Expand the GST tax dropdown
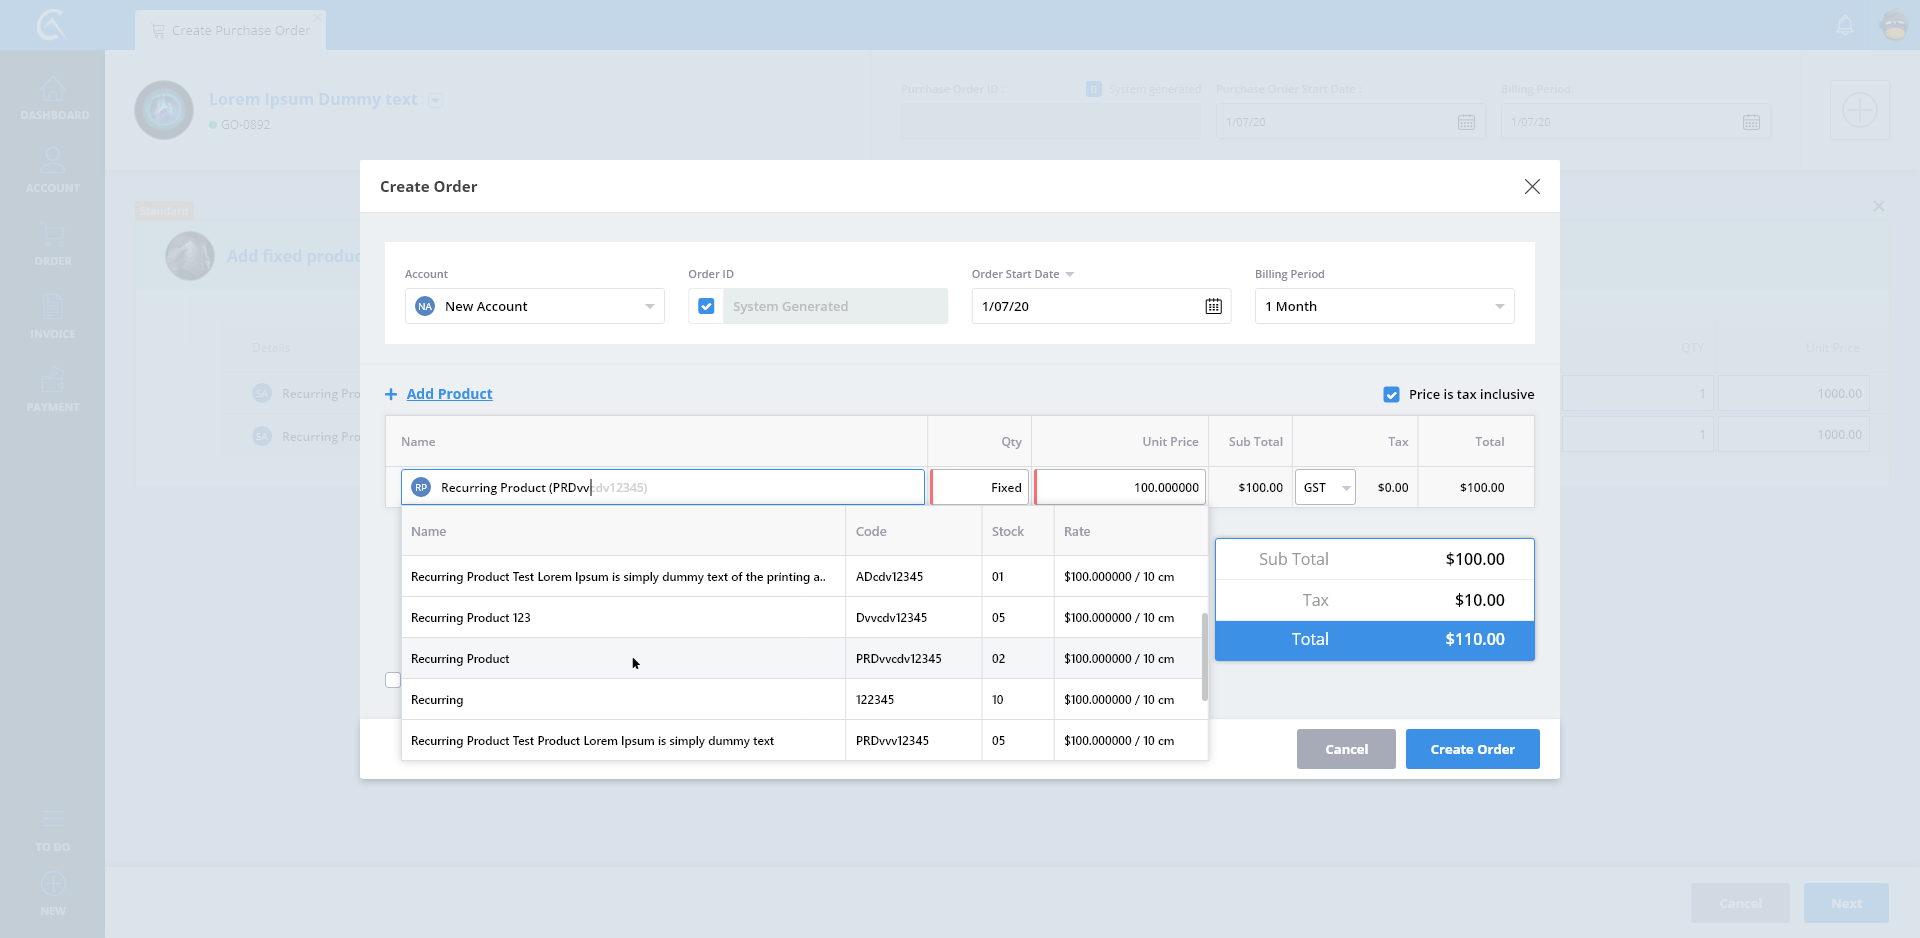Viewport: 1920px width, 938px height. (x=1346, y=488)
